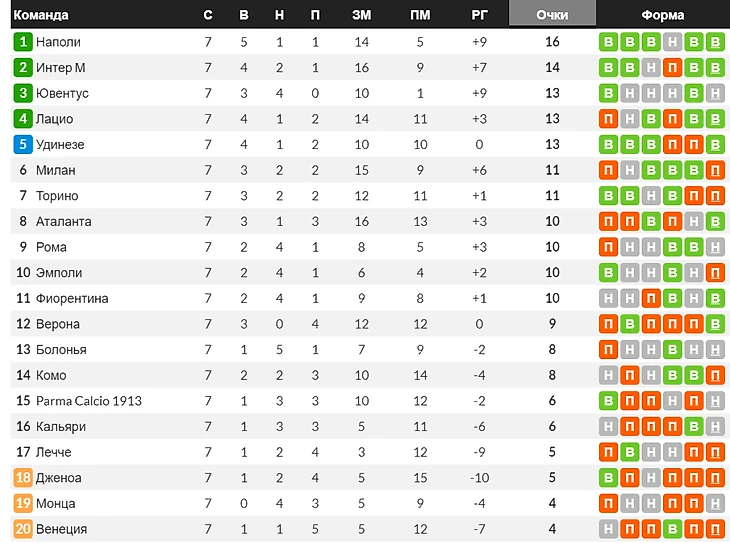Click the orange 20 badge next to Венеция

click(23, 528)
